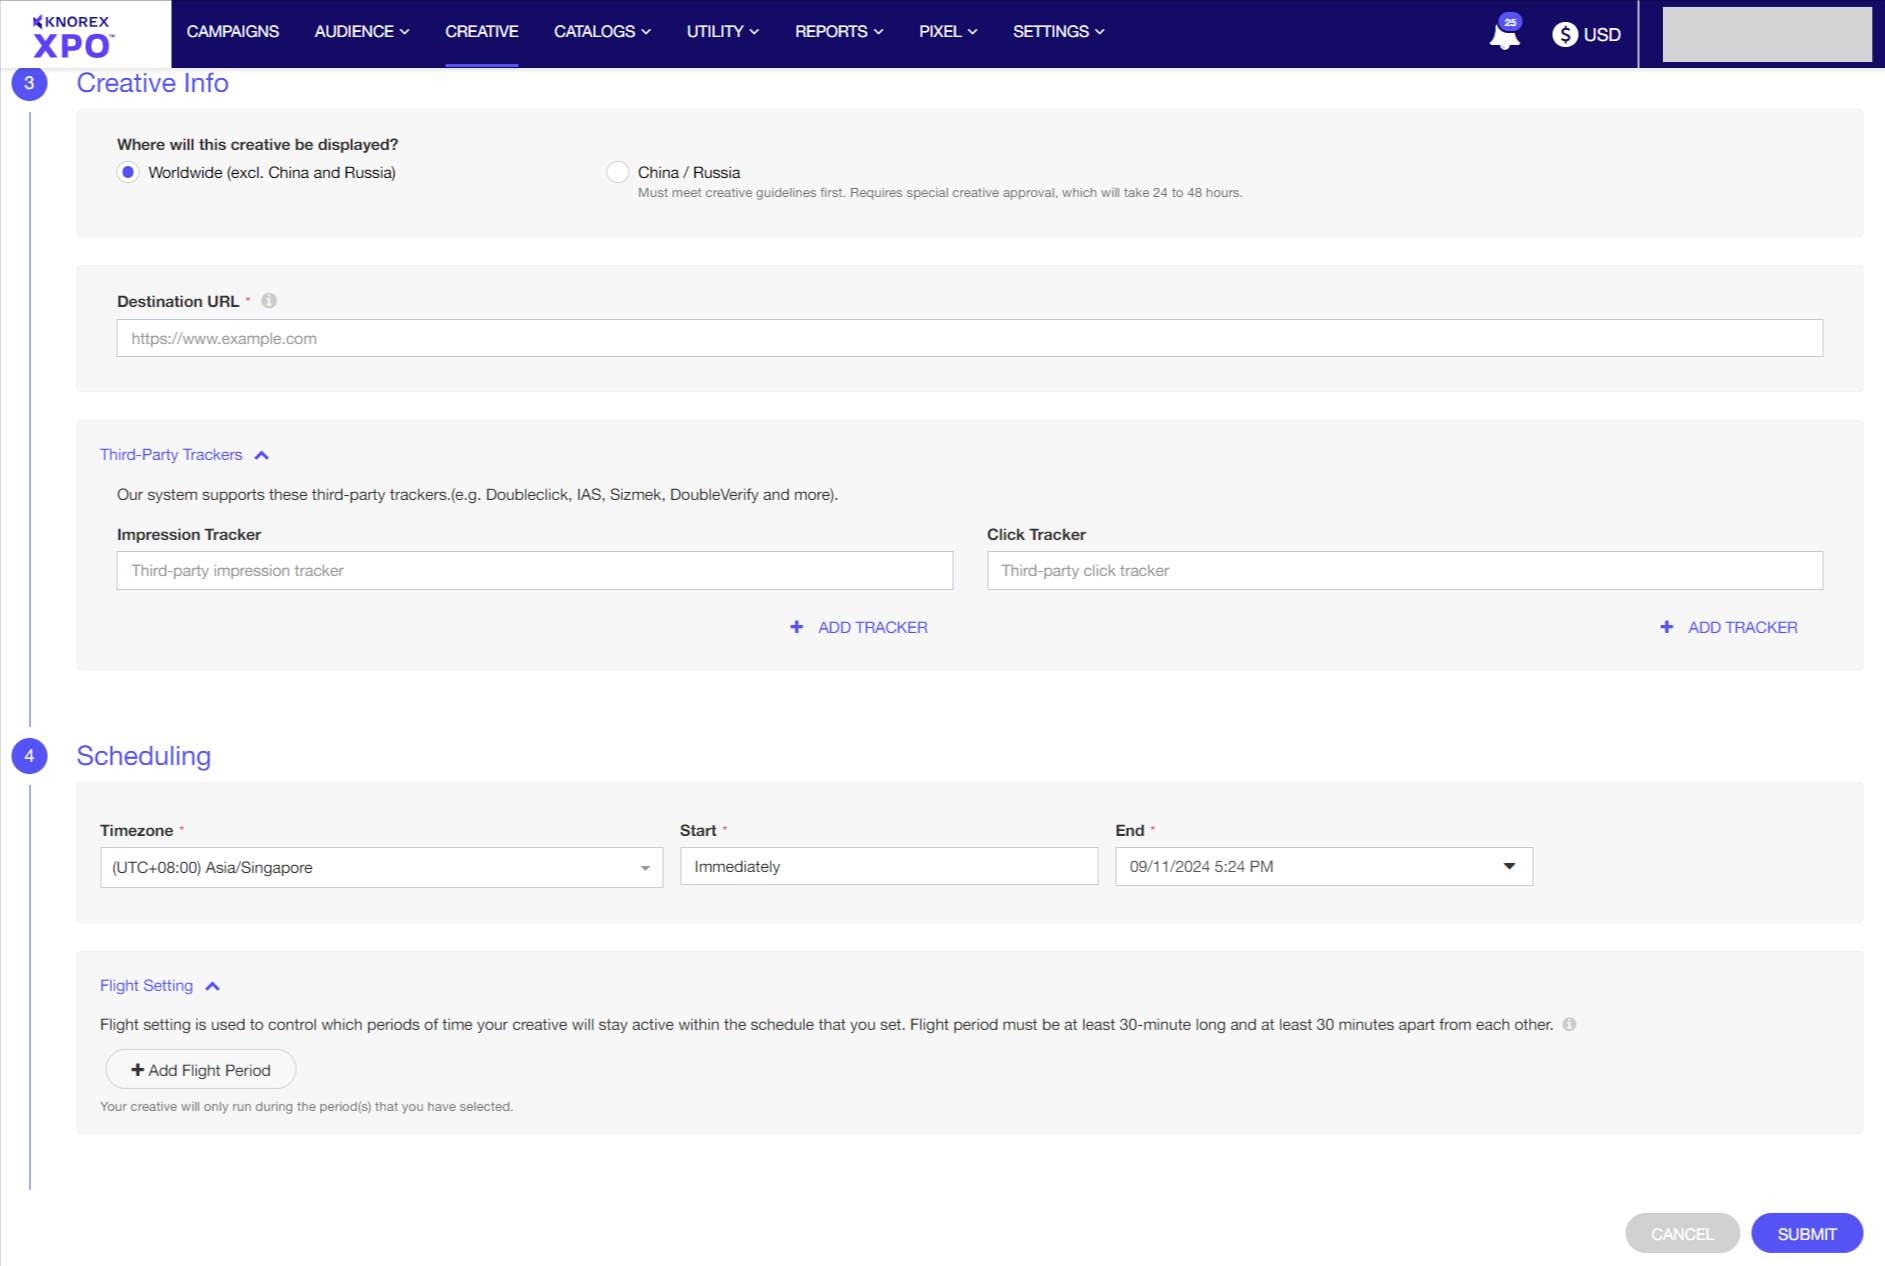
Task: Click the info icon after flight period description
Action: pos(1570,1024)
